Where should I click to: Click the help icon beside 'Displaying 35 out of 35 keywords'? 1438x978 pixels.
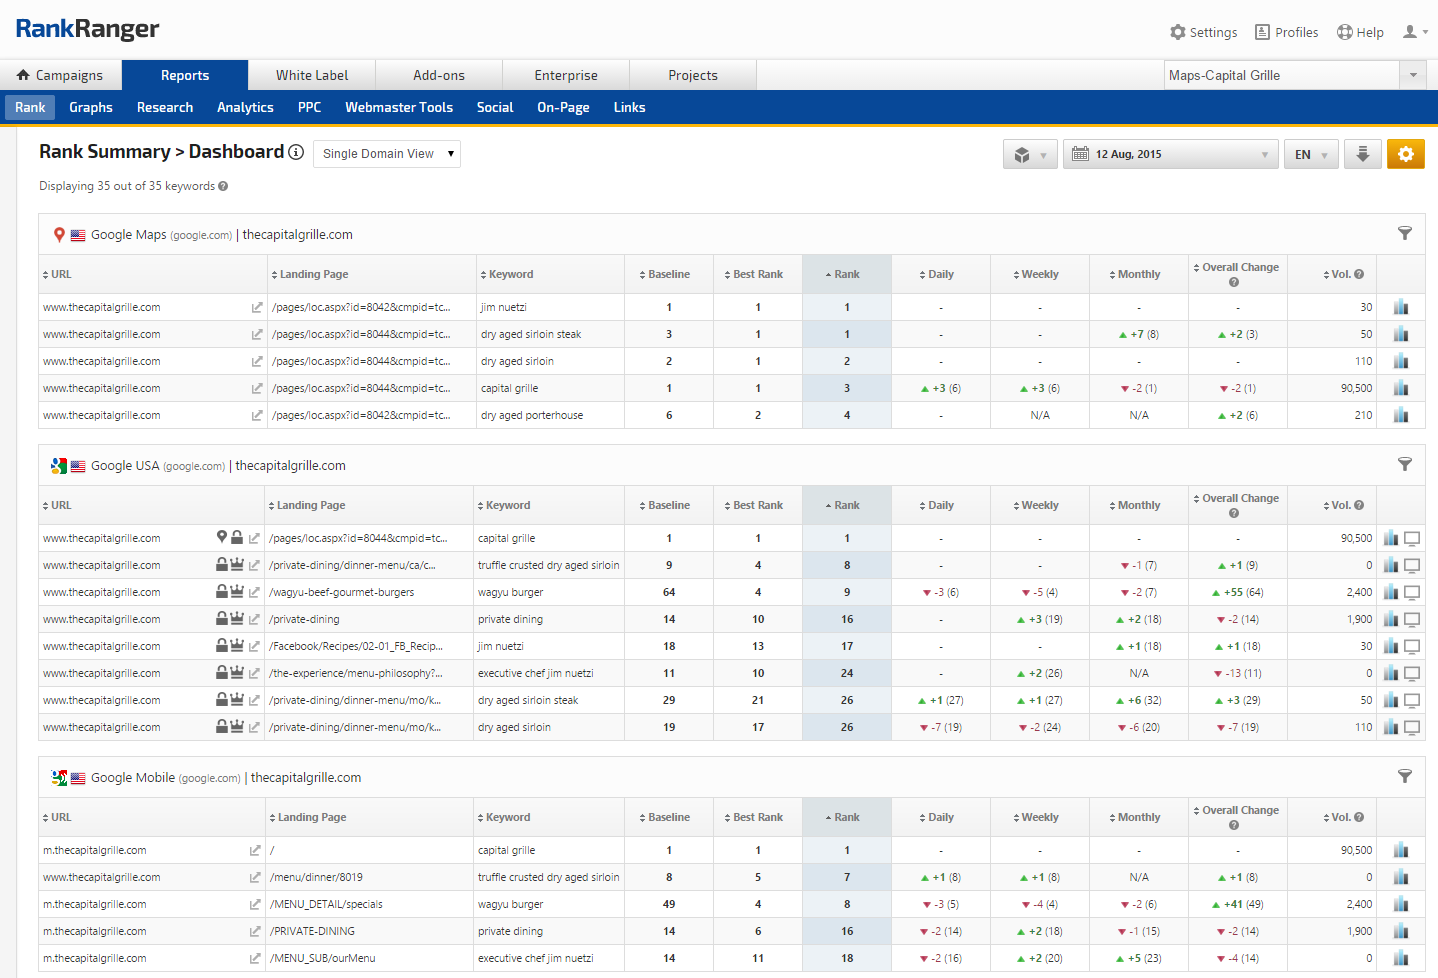223,186
